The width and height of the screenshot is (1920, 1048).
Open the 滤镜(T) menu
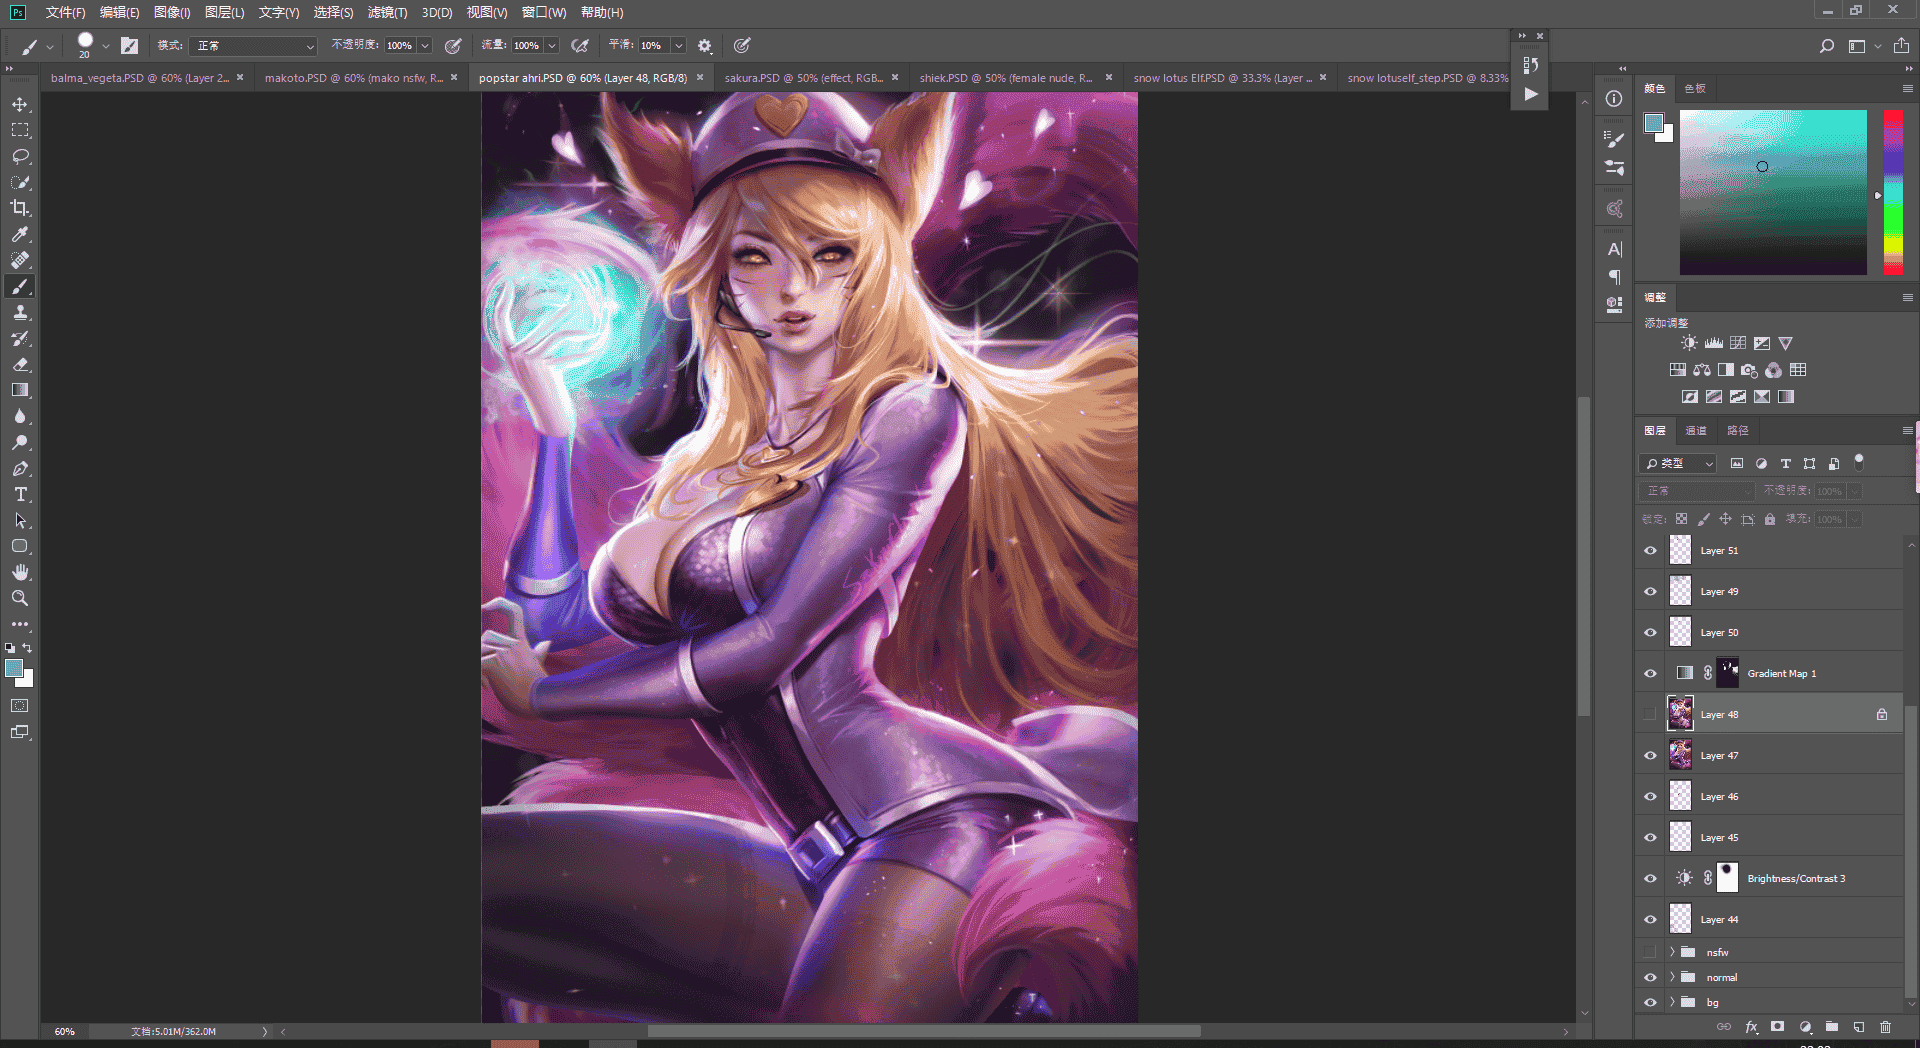click(387, 12)
